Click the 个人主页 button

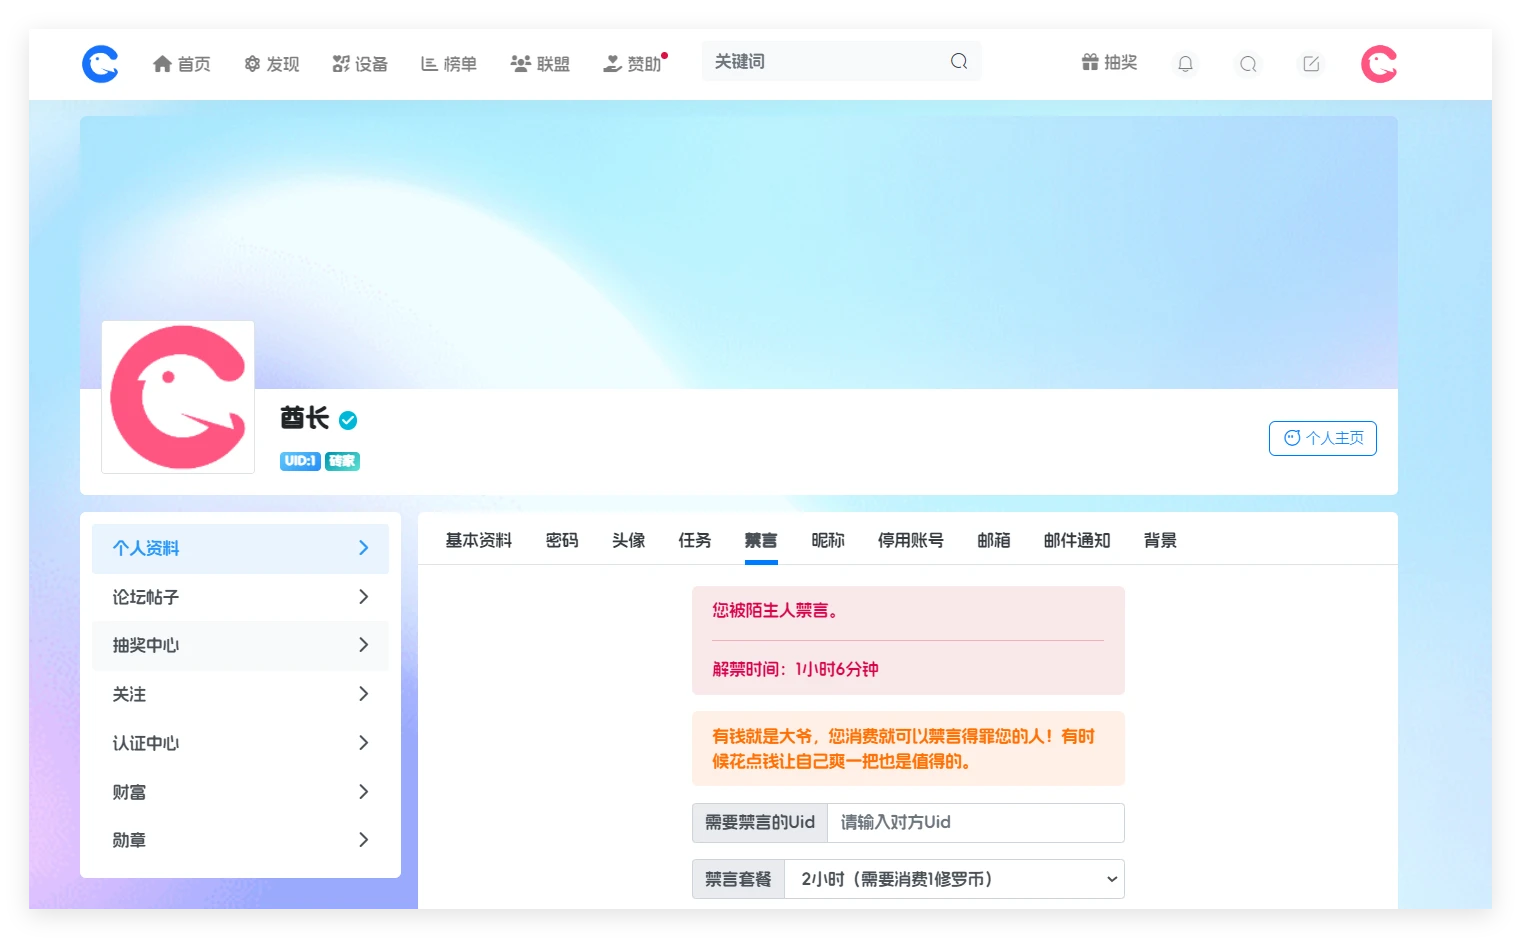click(x=1322, y=438)
